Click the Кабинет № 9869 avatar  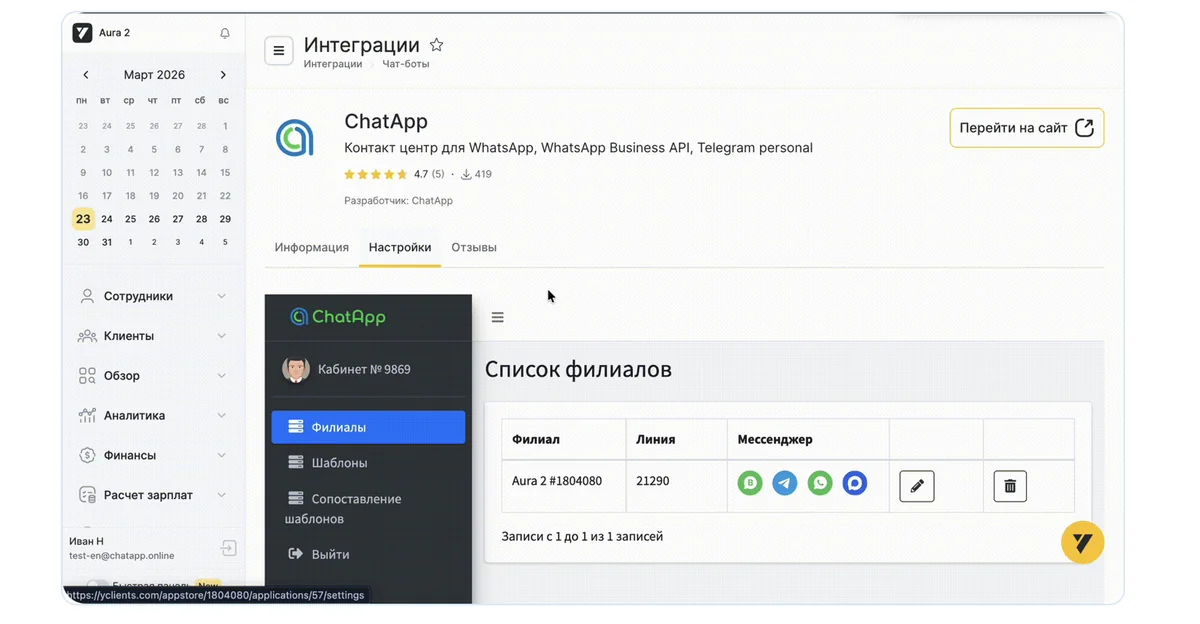tap(296, 369)
